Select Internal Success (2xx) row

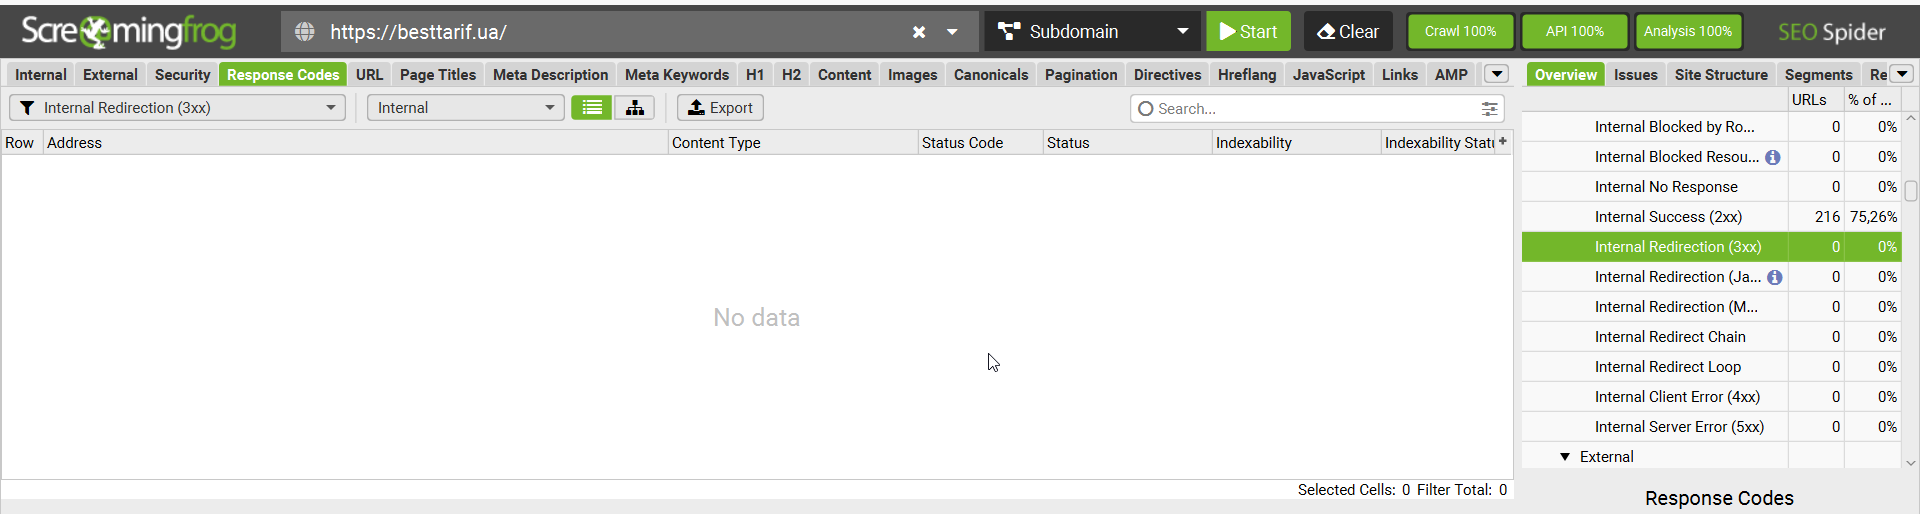click(1711, 217)
